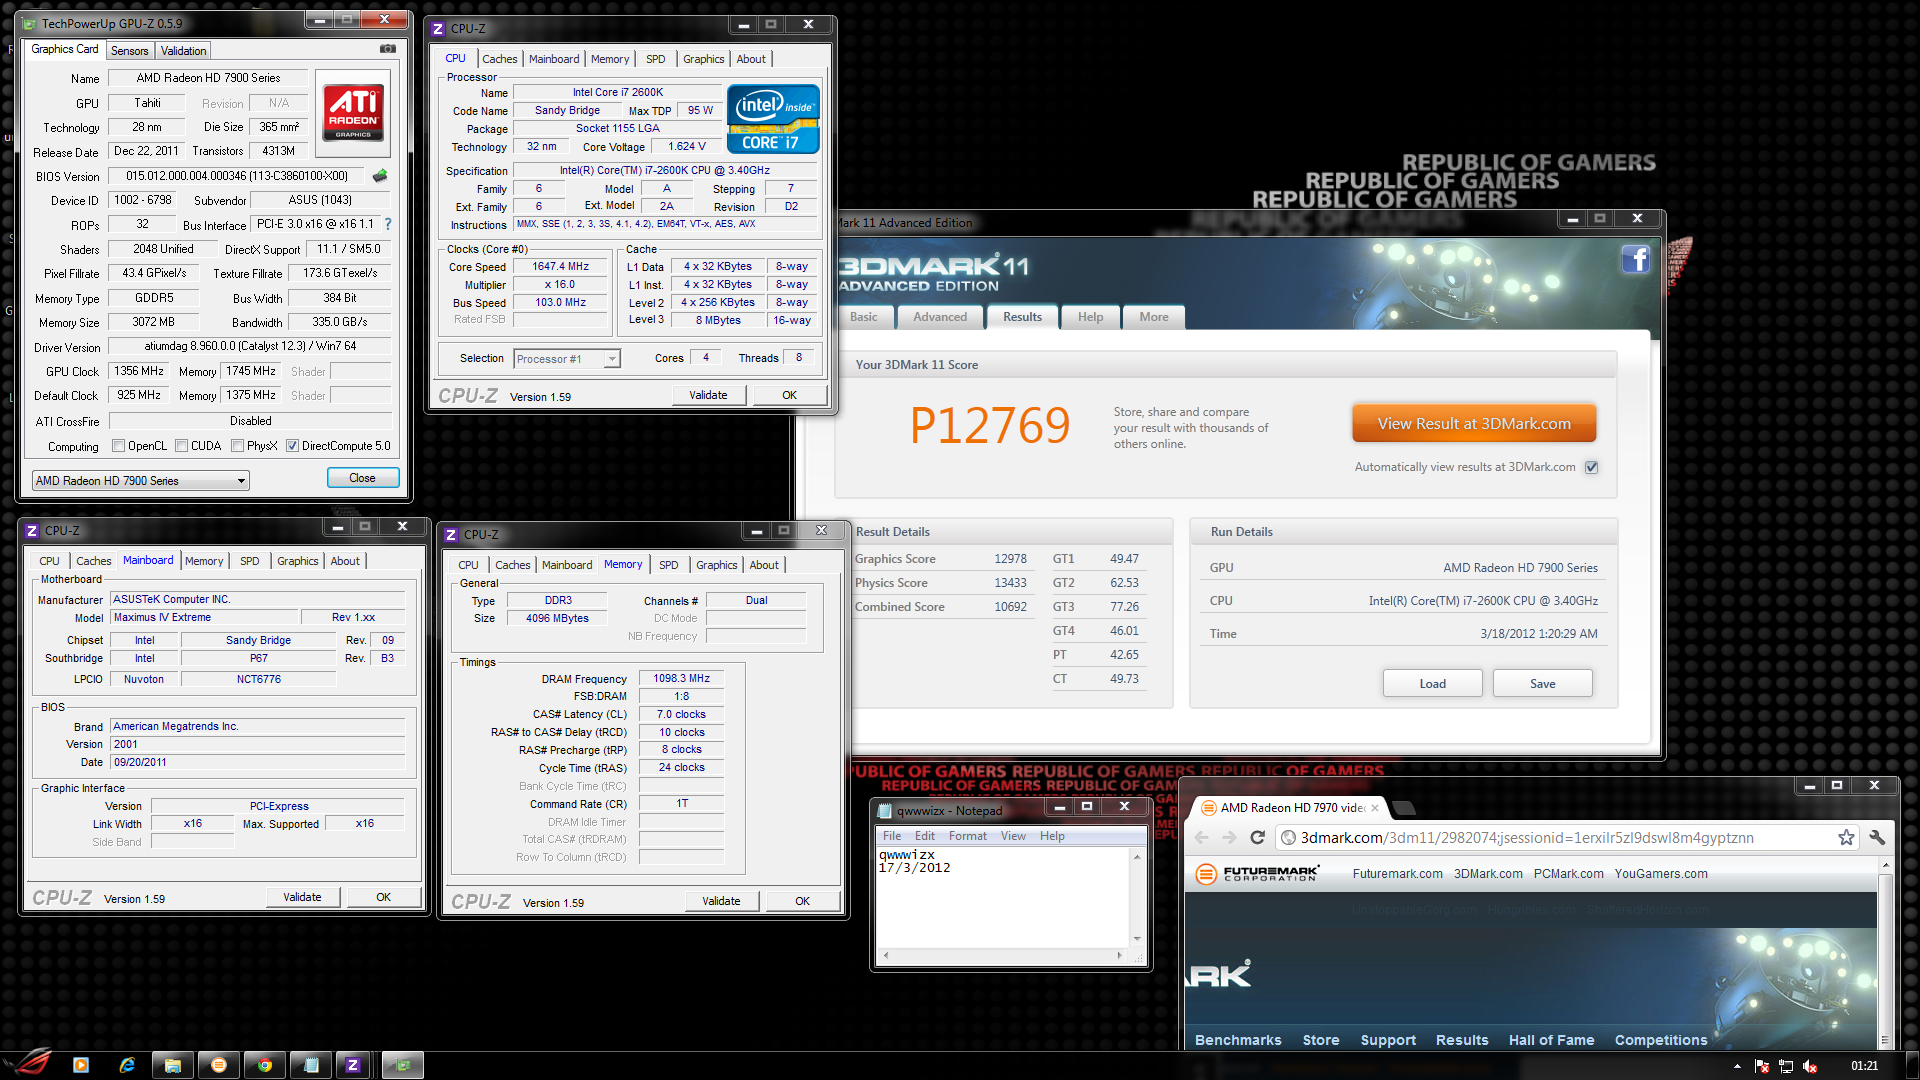Select the Basic tab in 3DMark 11
The height and width of the screenshot is (1080, 1920).
click(863, 317)
